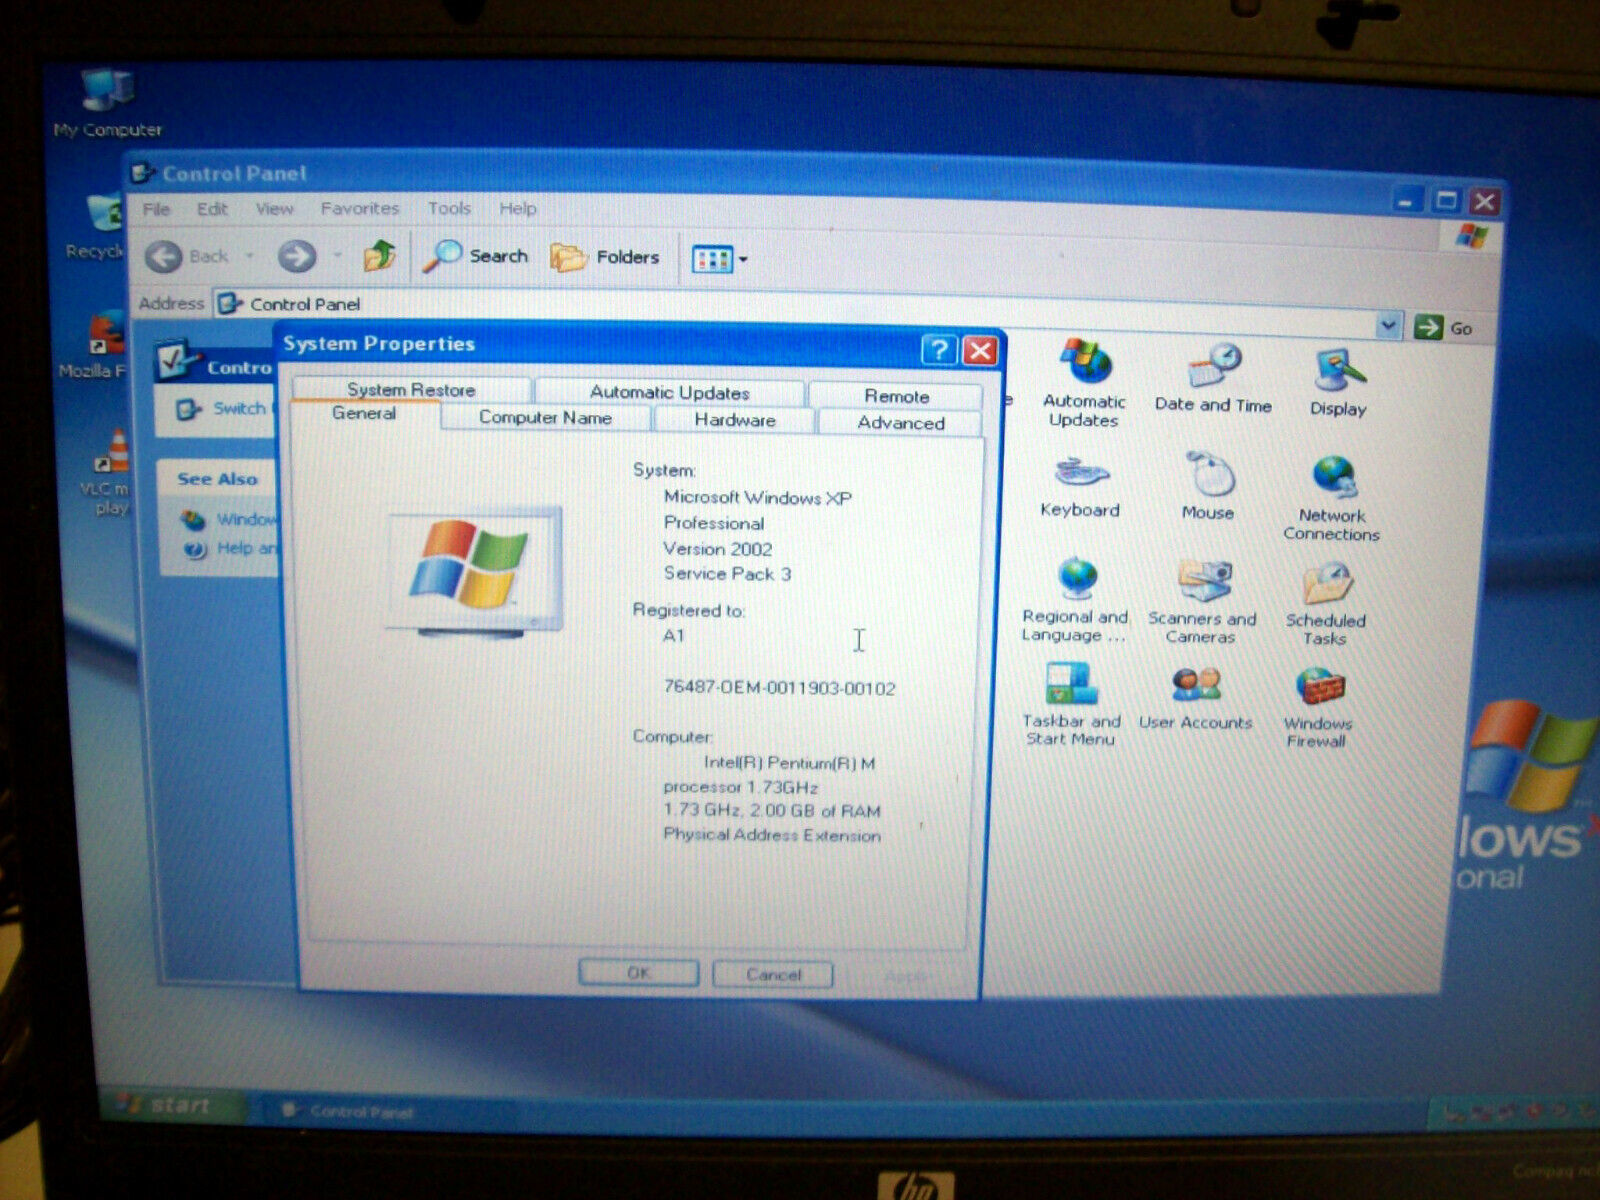Click the Up folder toolbar icon

click(x=379, y=256)
